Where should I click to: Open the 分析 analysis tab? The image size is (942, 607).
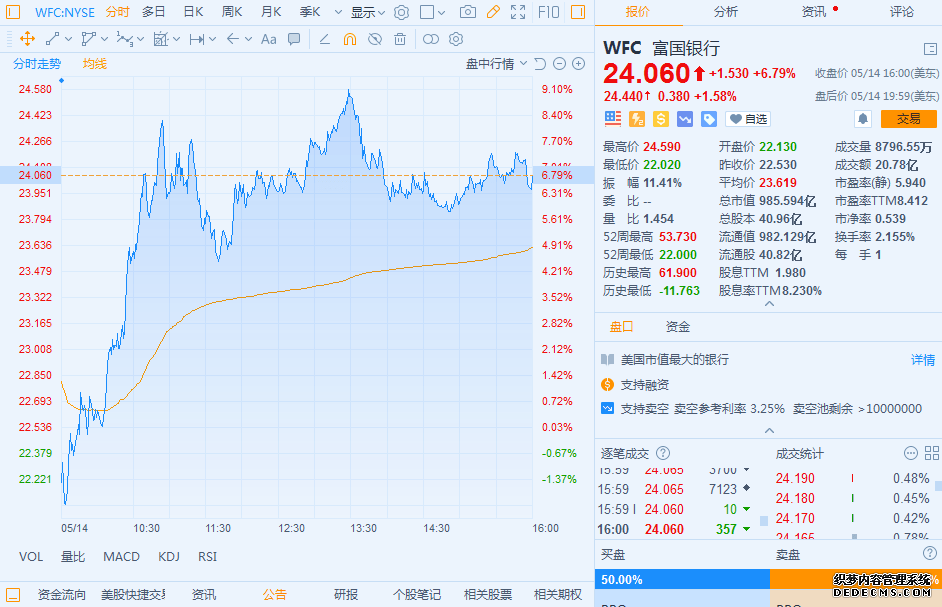tap(726, 11)
